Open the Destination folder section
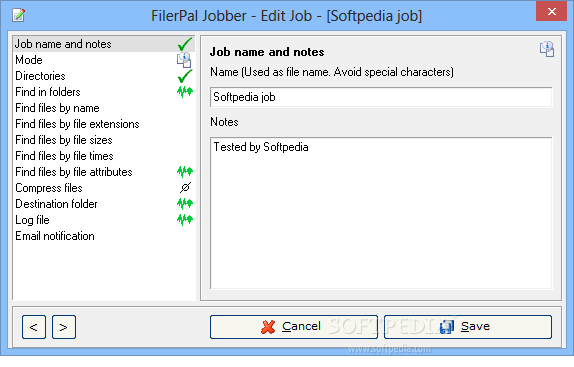 104,204
